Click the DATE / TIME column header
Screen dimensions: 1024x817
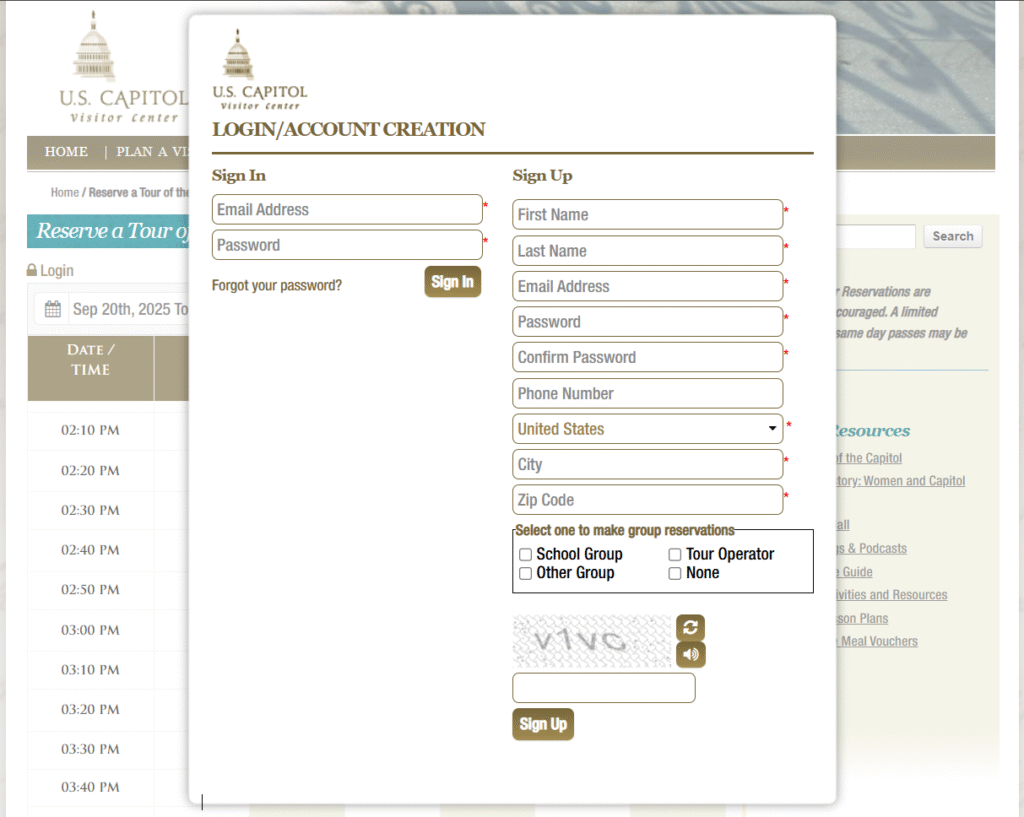coord(90,368)
